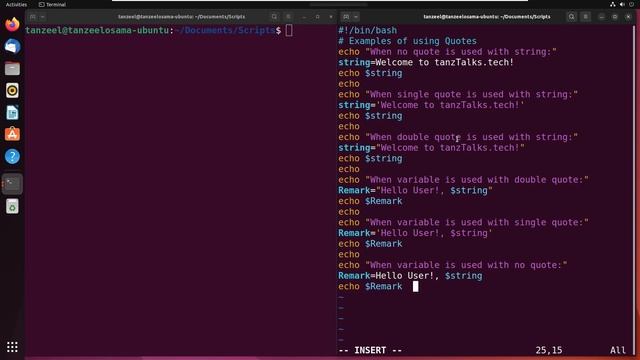Close the left terminal window

331,17
